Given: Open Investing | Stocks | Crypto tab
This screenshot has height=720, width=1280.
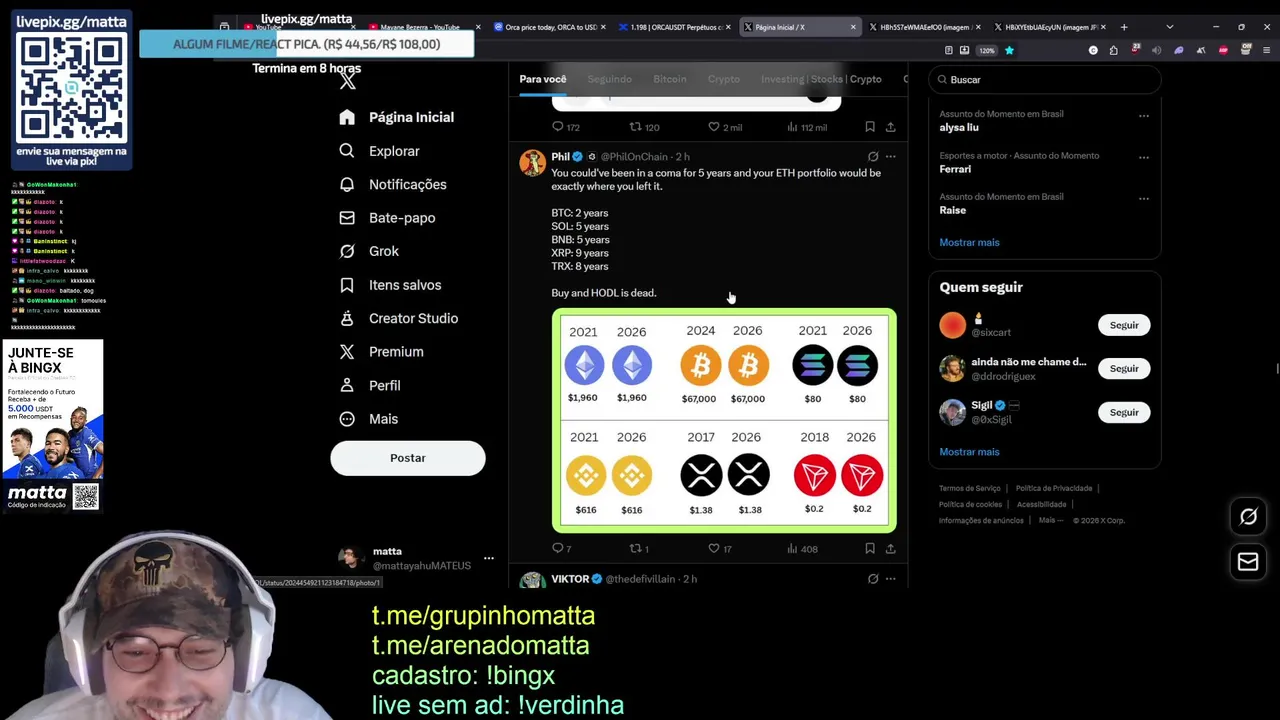Looking at the screenshot, I should pyautogui.click(x=821, y=79).
